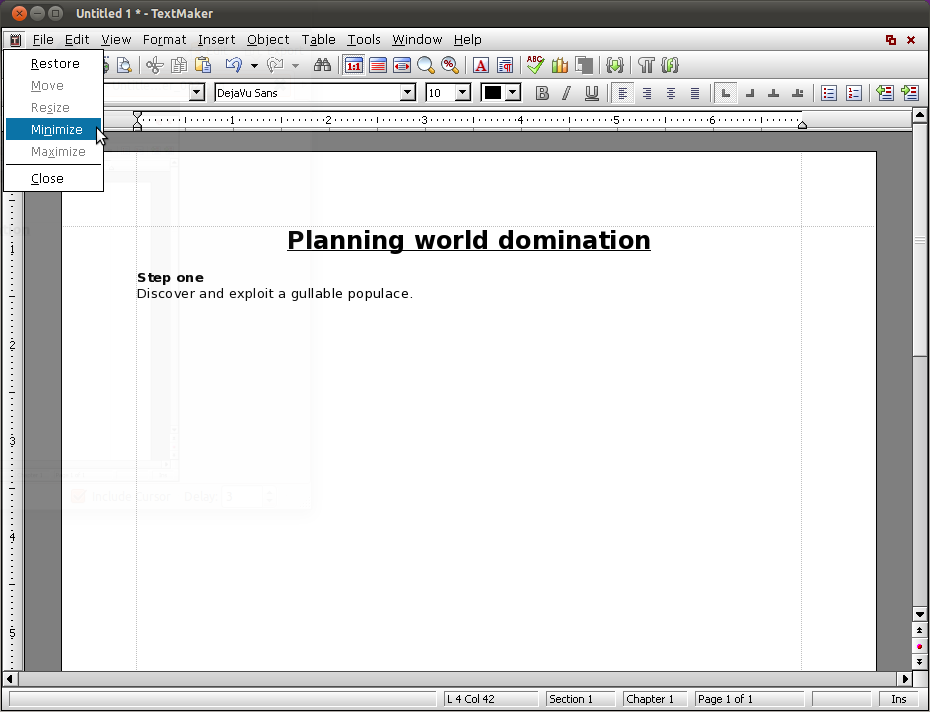
Task: Select Minimize in the window menu
Action: (56, 130)
